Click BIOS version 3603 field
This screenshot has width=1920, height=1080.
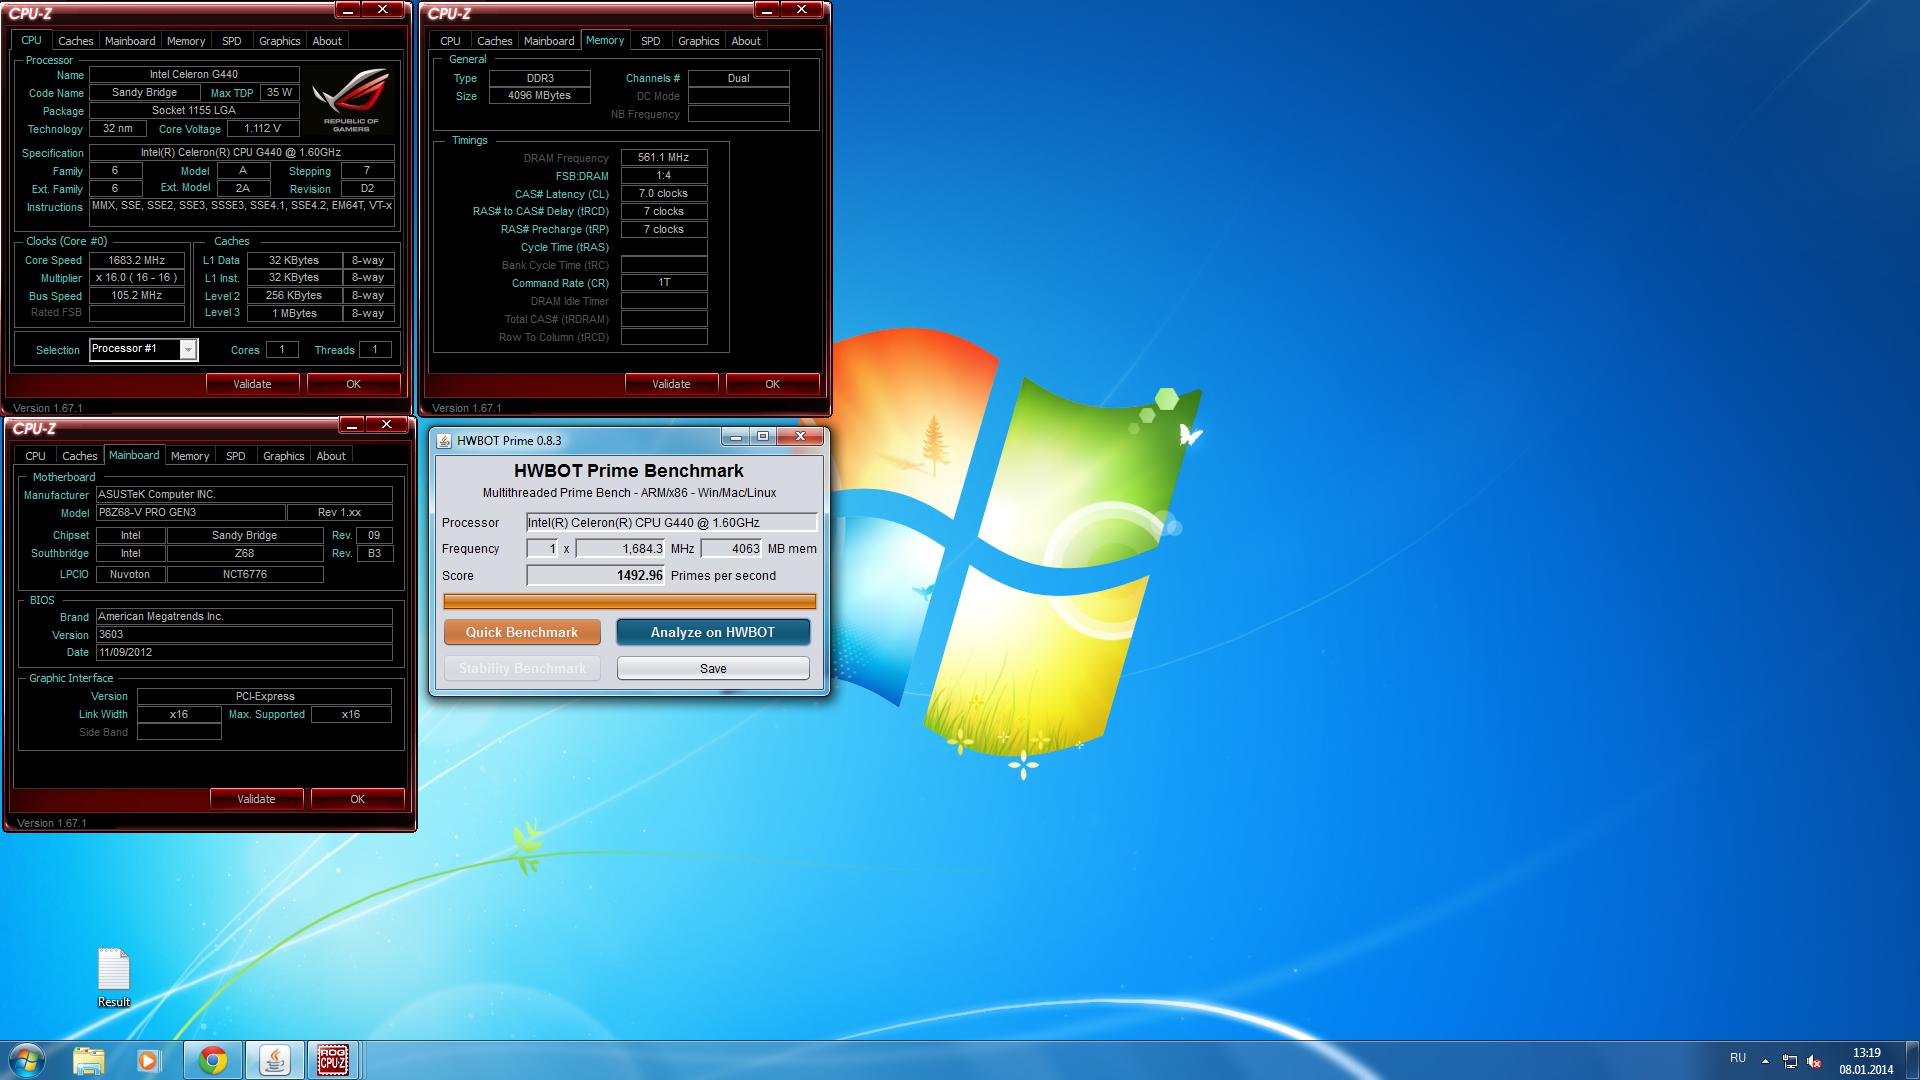244,634
